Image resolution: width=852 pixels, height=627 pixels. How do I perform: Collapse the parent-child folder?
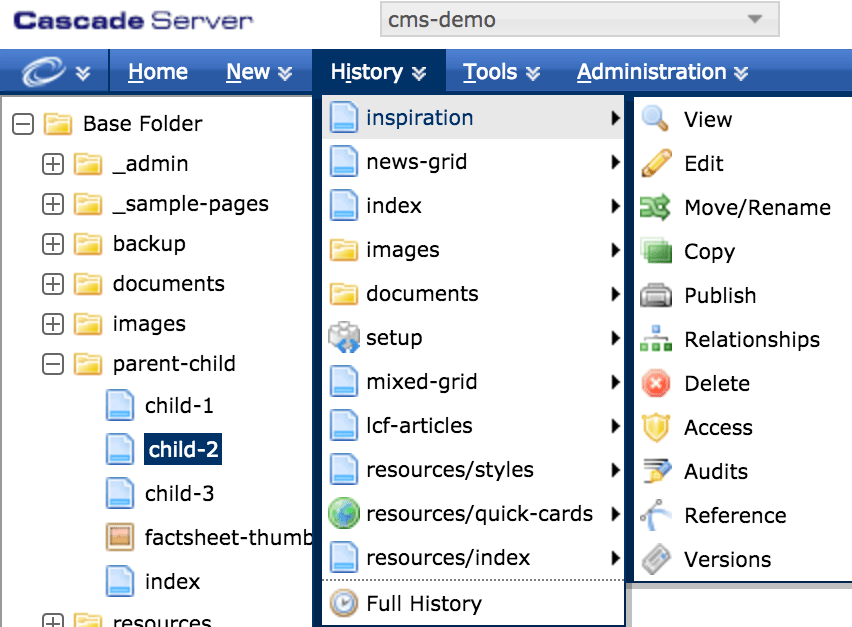point(53,364)
